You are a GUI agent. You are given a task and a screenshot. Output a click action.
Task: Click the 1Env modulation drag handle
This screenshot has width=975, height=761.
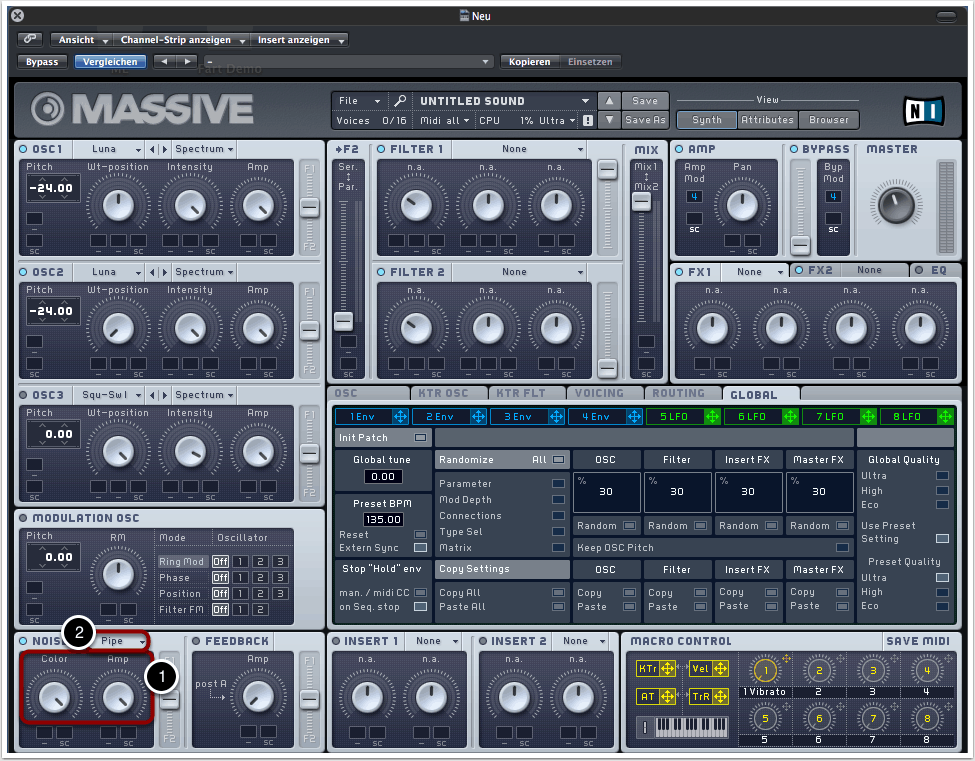pos(400,416)
